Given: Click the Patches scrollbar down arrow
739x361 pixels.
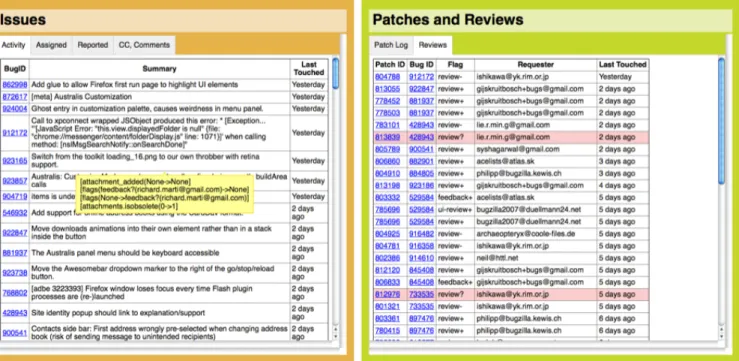Looking at the screenshot, I should pos(722,336).
